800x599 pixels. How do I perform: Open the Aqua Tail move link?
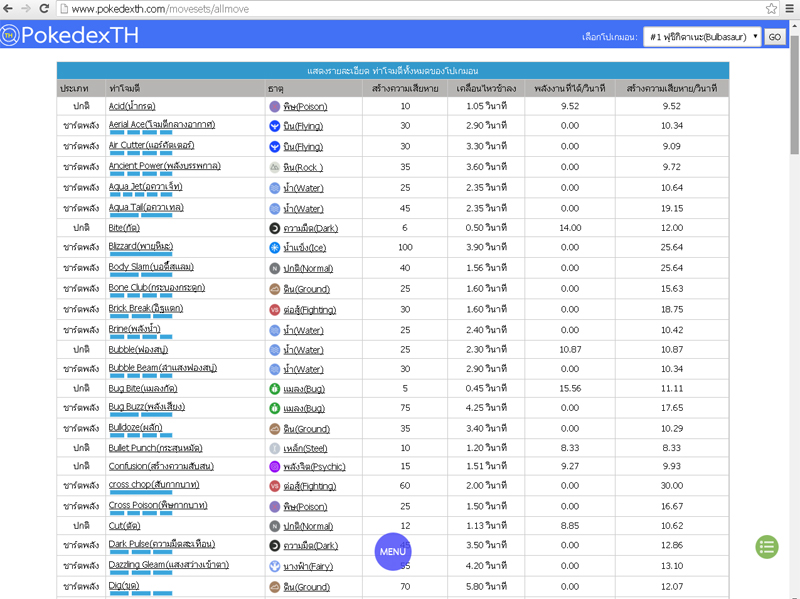(146, 207)
